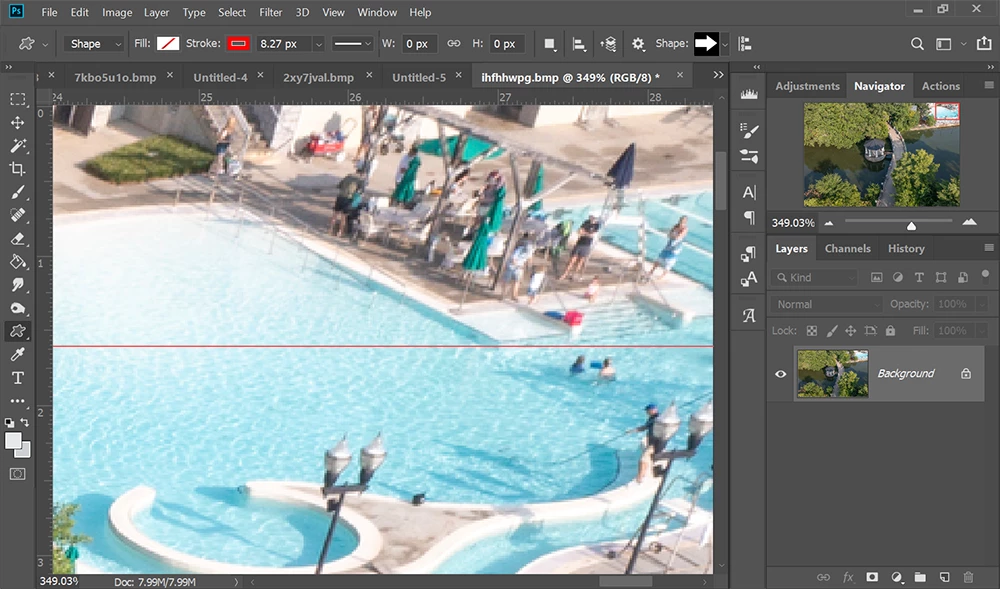Open the Normal blend mode dropdown
This screenshot has height=589, width=1000.
(826, 304)
